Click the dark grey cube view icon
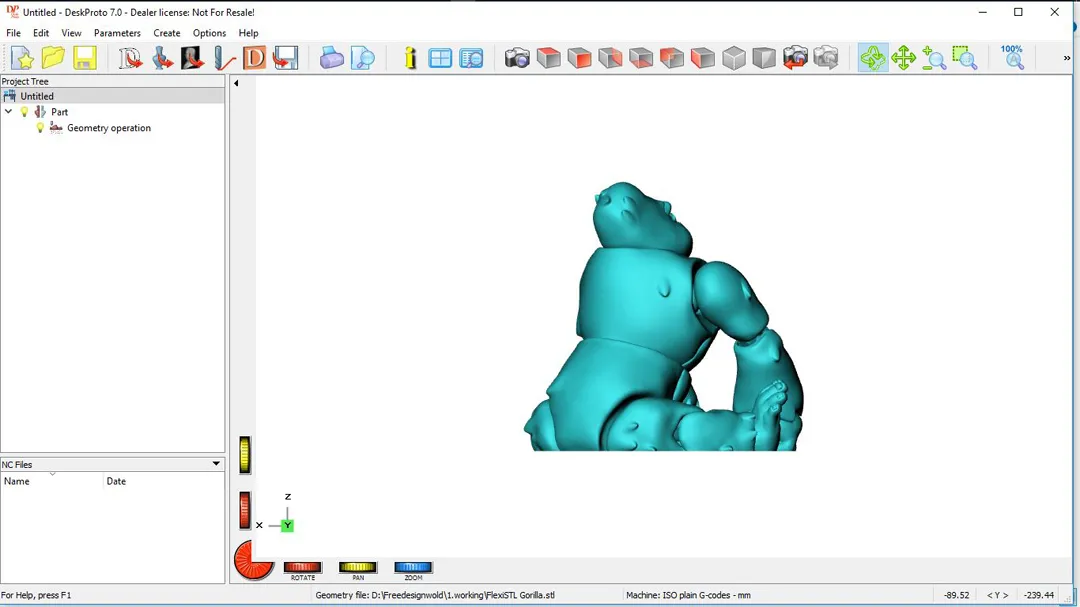 point(764,58)
